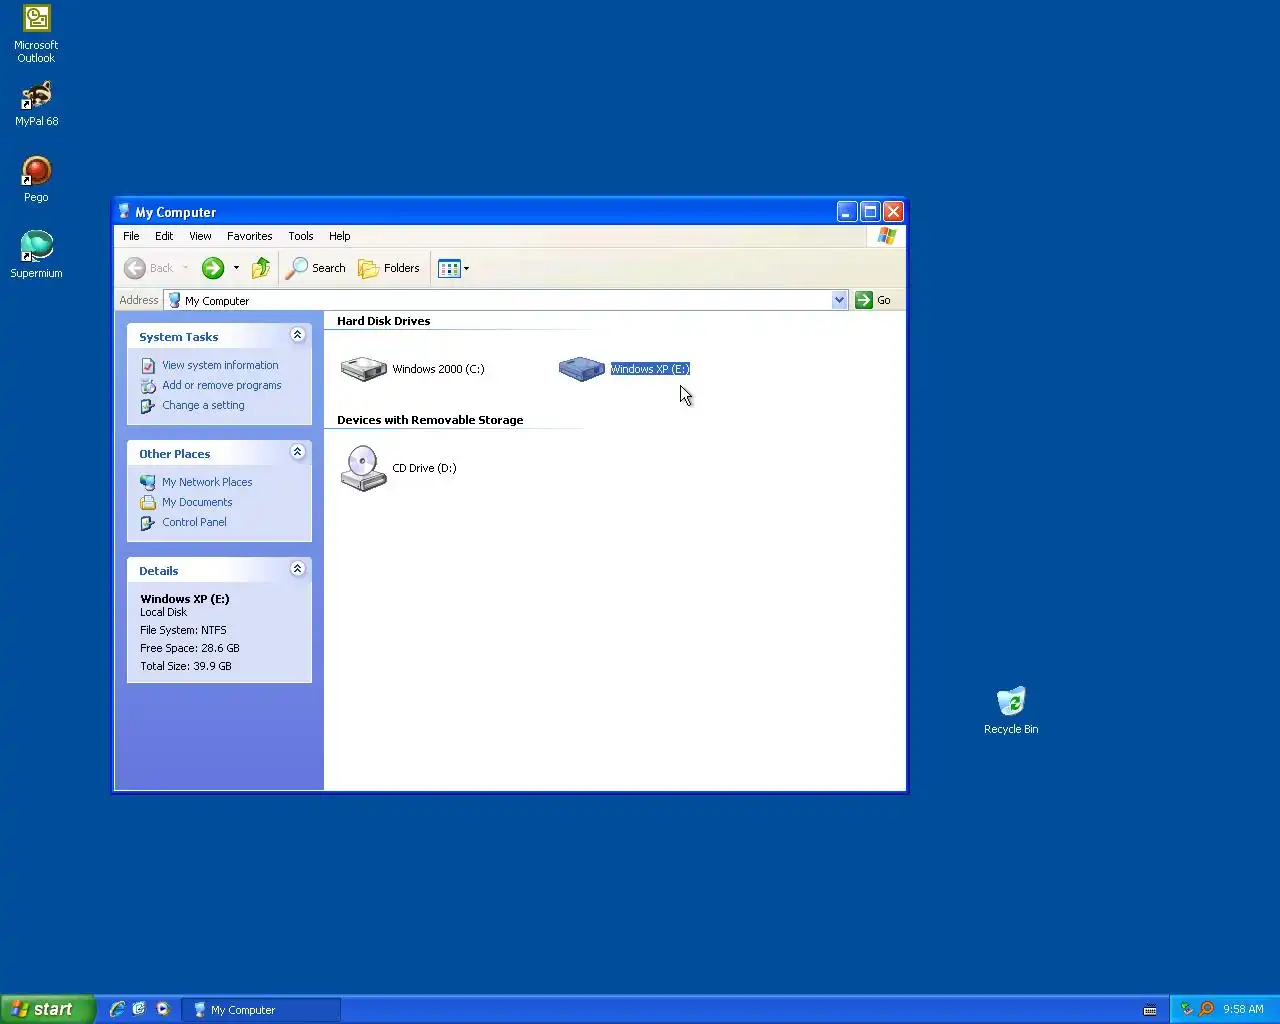
Task: Click the Windows flag logo in menu bar
Action: [887, 236]
